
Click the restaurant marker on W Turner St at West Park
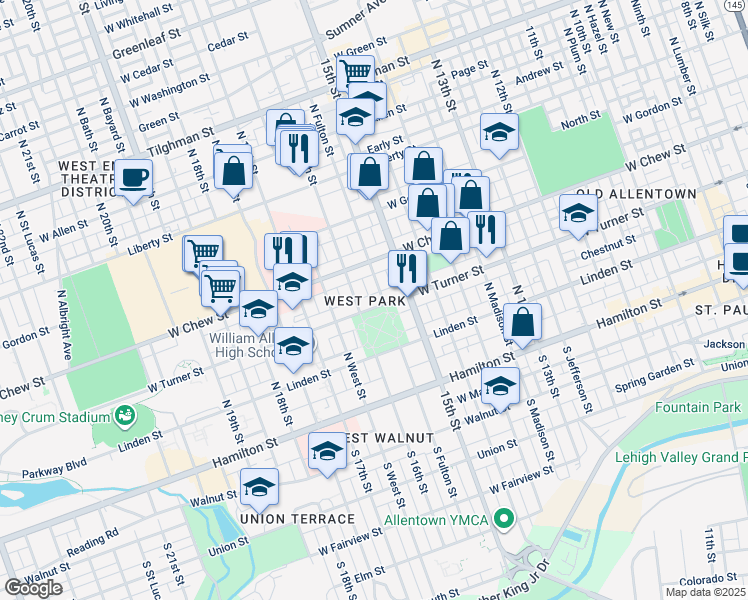(407, 267)
